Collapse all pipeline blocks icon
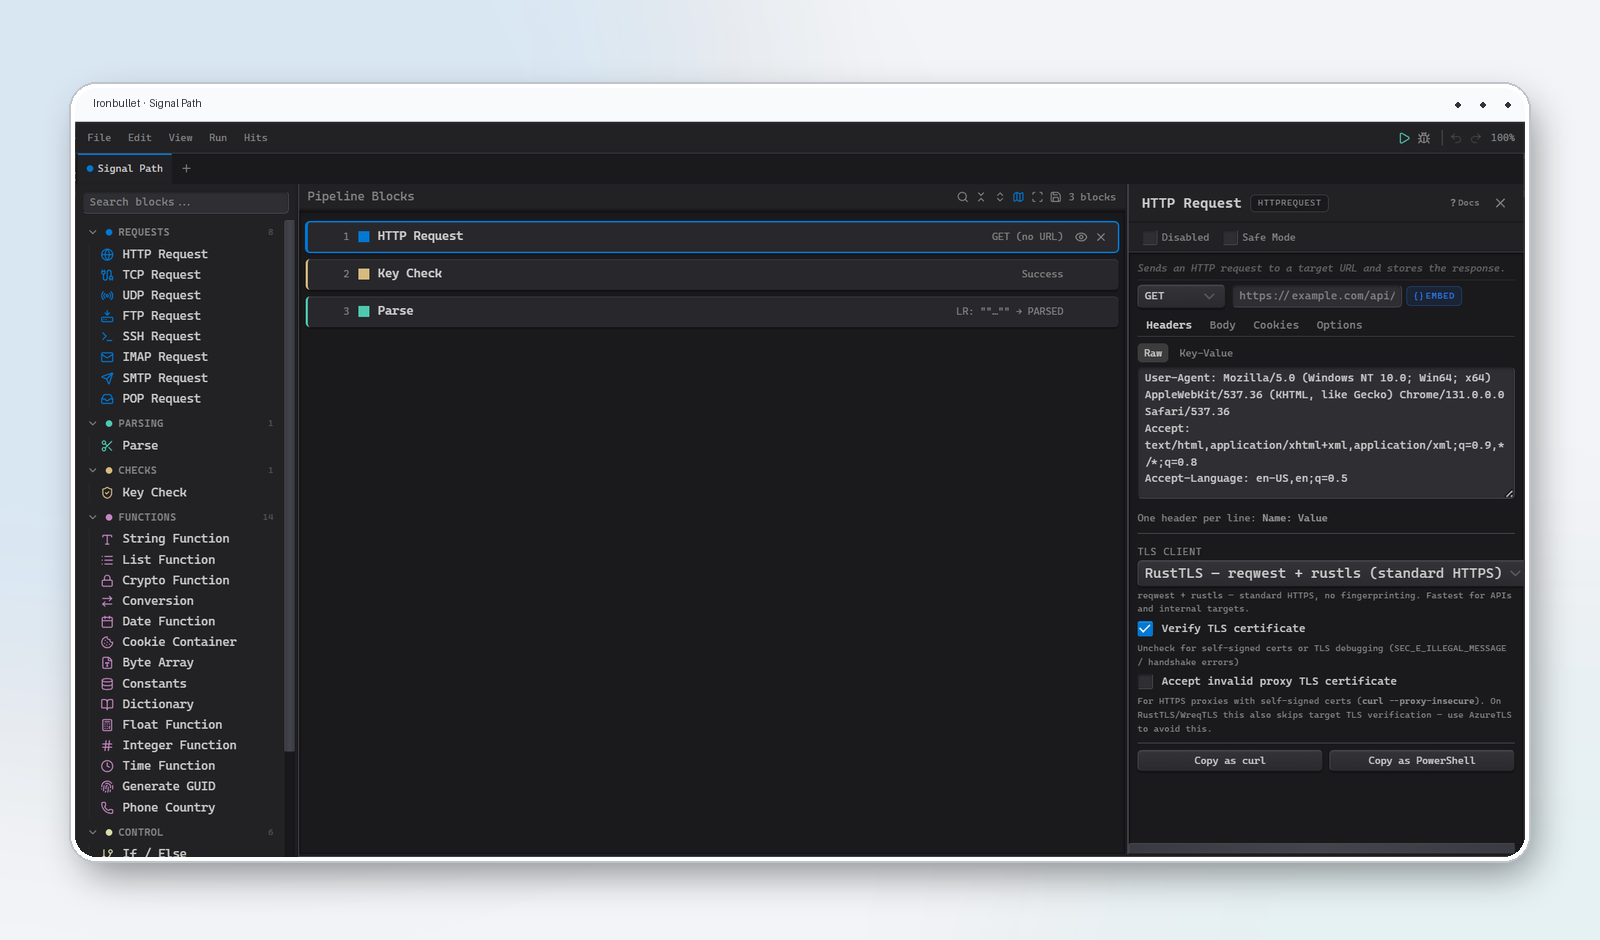The width and height of the screenshot is (1600, 940). pos(981,197)
